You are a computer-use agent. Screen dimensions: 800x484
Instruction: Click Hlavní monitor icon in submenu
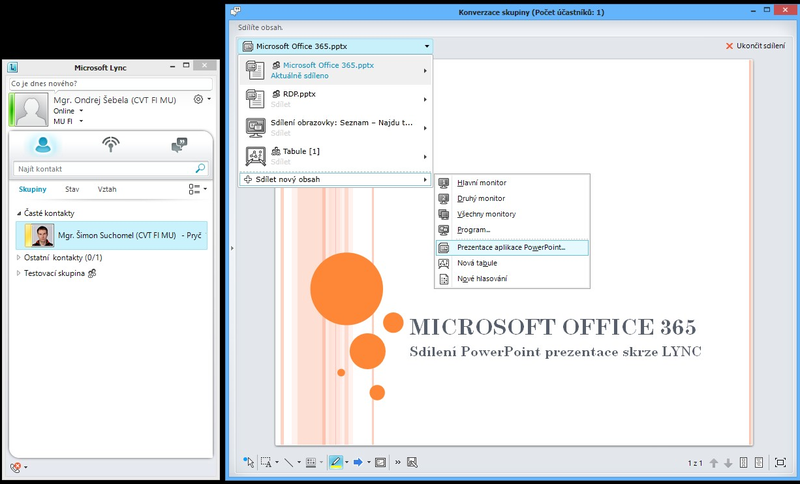point(444,183)
